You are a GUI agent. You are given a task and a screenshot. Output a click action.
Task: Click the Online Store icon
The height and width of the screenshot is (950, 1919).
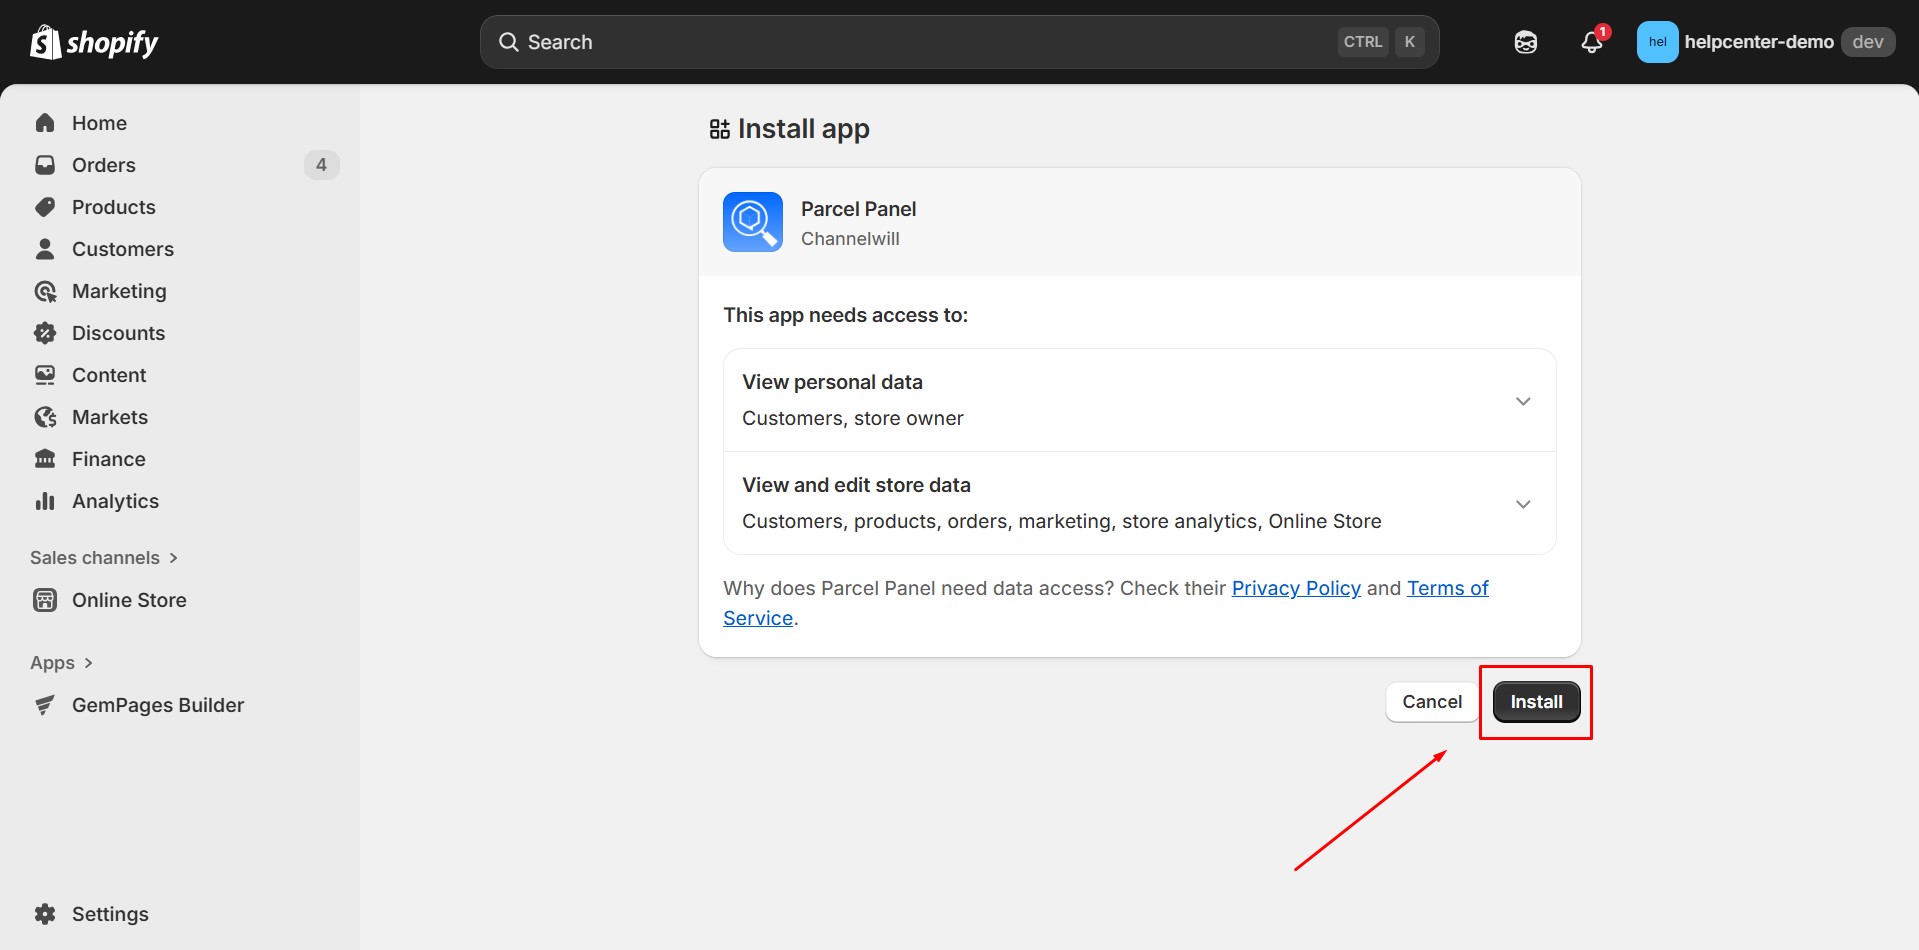pyautogui.click(x=45, y=600)
